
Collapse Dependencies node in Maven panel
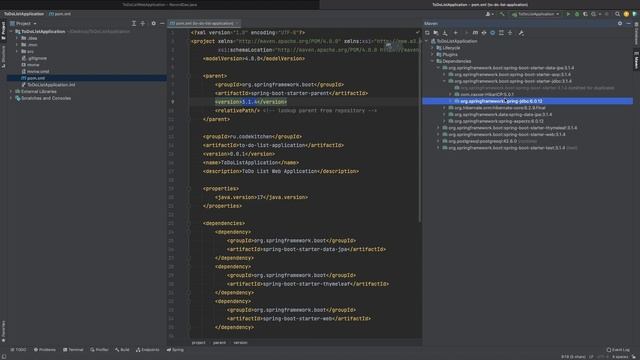(432, 61)
